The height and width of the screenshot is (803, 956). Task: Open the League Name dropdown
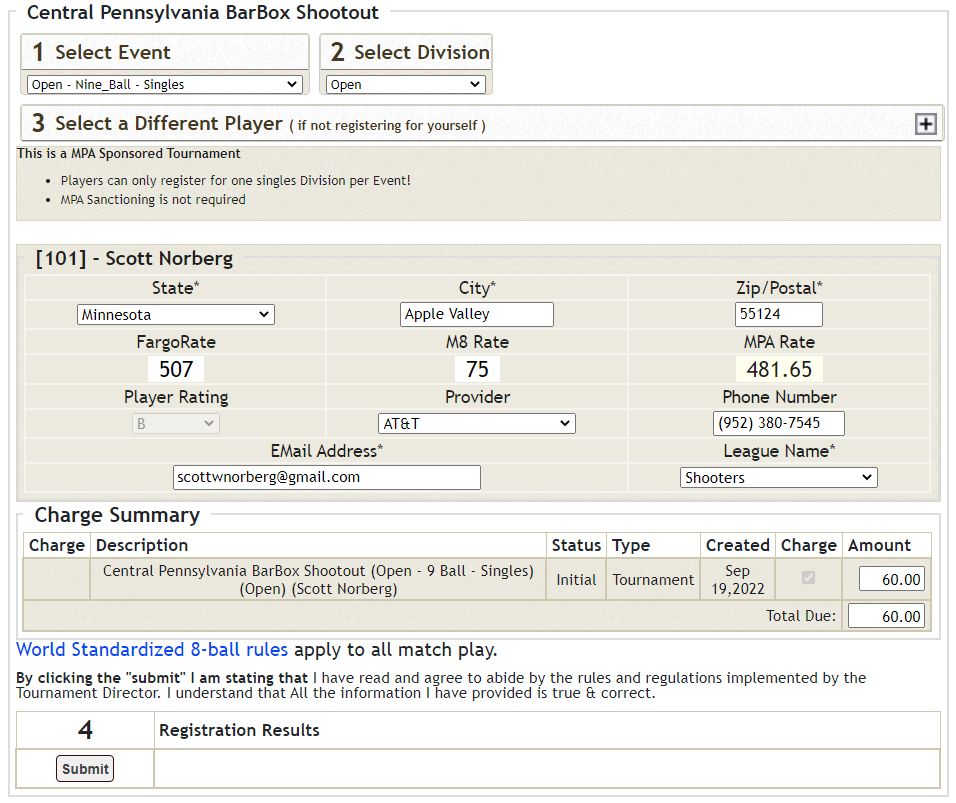778,478
